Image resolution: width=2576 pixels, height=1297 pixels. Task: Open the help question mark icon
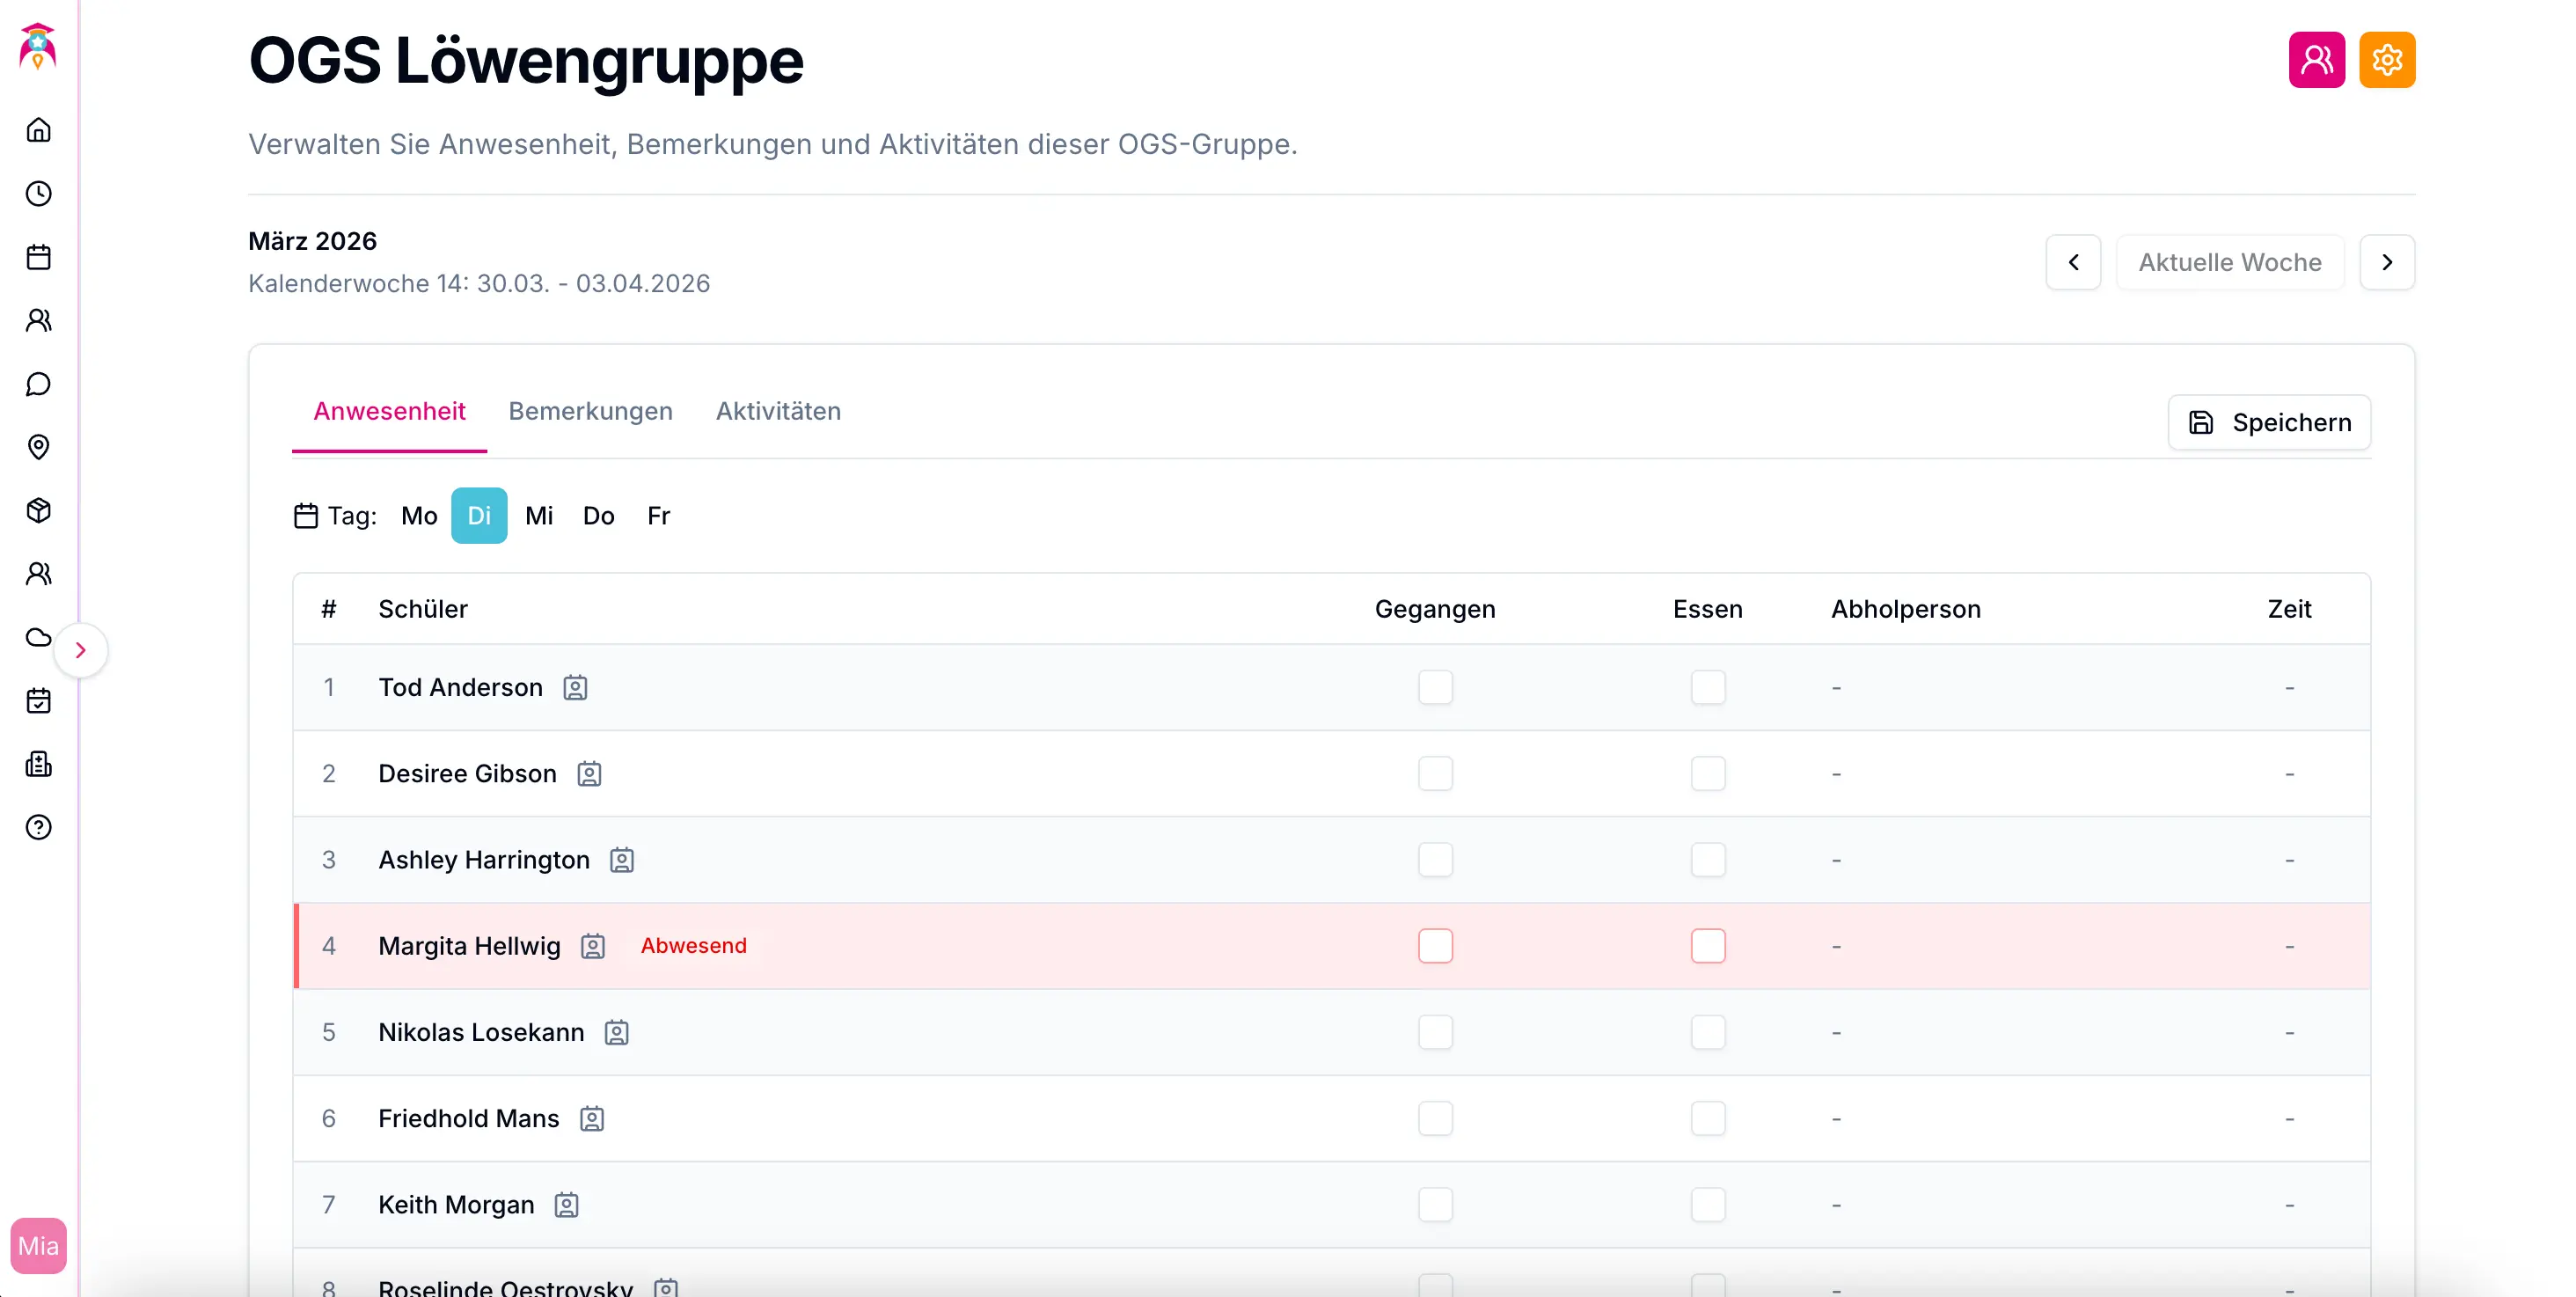click(38, 828)
